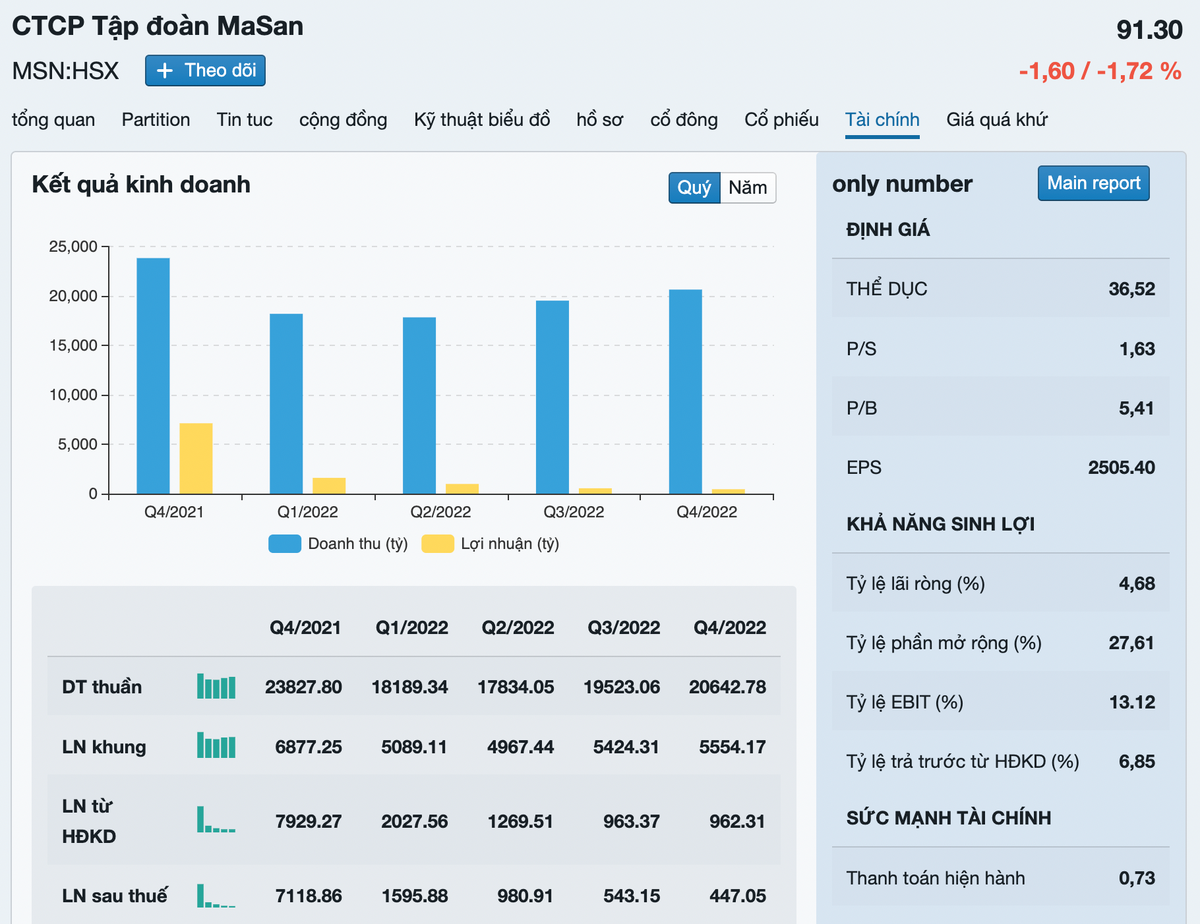Viewport: 1200px width, 924px height.
Task: Click the LN sau thuế sparkline icon
Action: (x=216, y=895)
